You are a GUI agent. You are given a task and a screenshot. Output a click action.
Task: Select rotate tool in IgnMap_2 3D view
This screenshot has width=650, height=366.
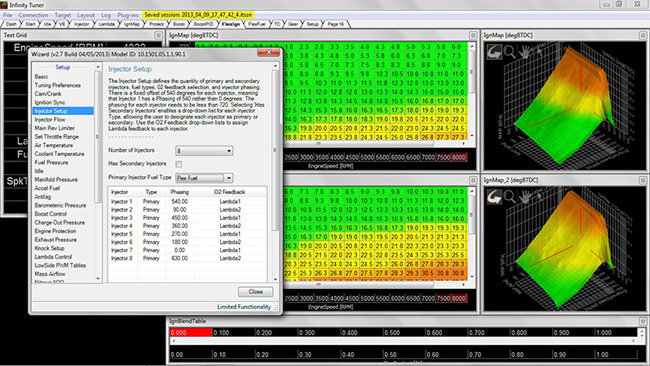pos(494,196)
